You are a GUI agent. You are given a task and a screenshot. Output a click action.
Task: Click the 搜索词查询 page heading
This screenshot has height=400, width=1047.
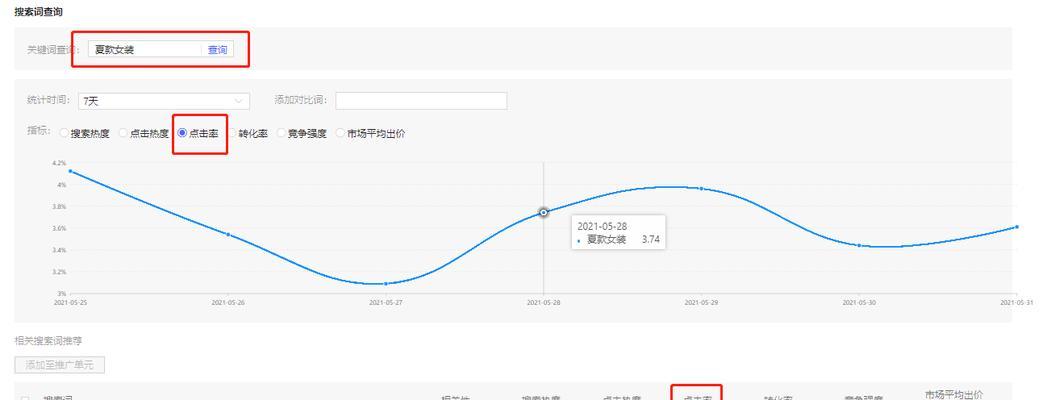click(39, 12)
